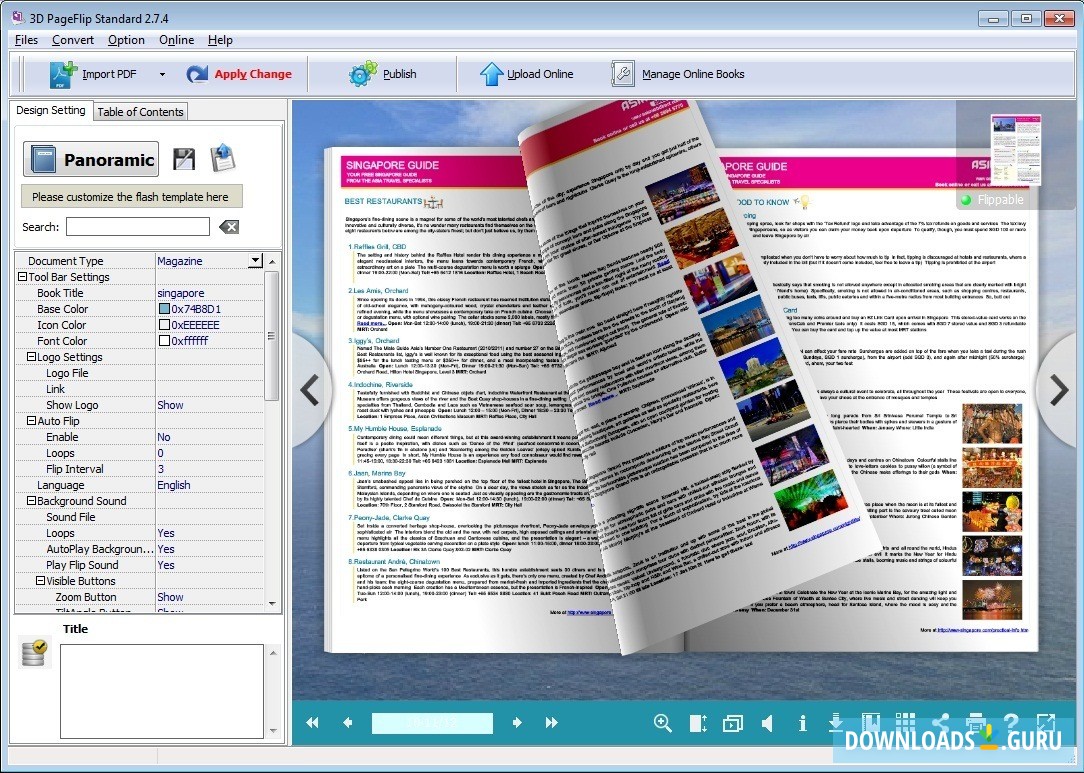Click the page thumbnail preview at top right
Screen dimensions: 1084x773
point(1016,150)
